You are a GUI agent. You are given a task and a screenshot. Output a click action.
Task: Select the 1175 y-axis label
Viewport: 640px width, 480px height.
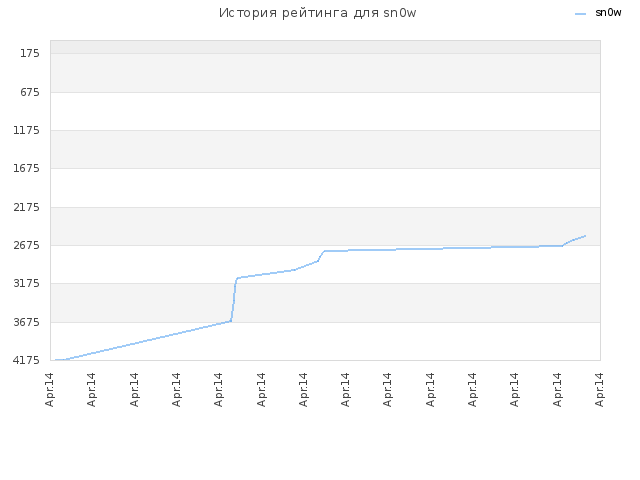point(27,130)
